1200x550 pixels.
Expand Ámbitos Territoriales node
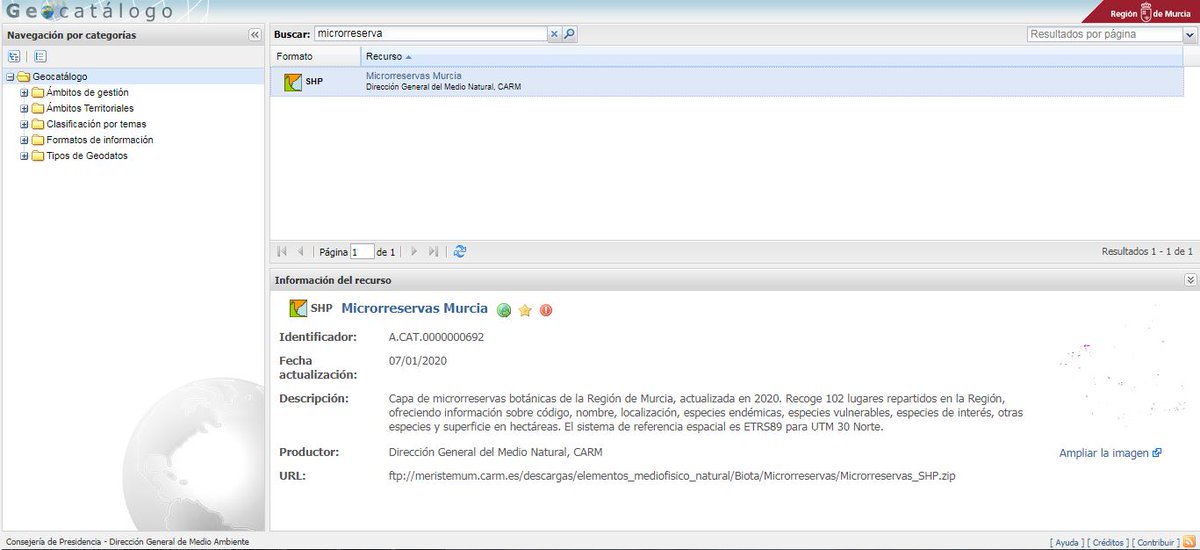click(24, 108)
